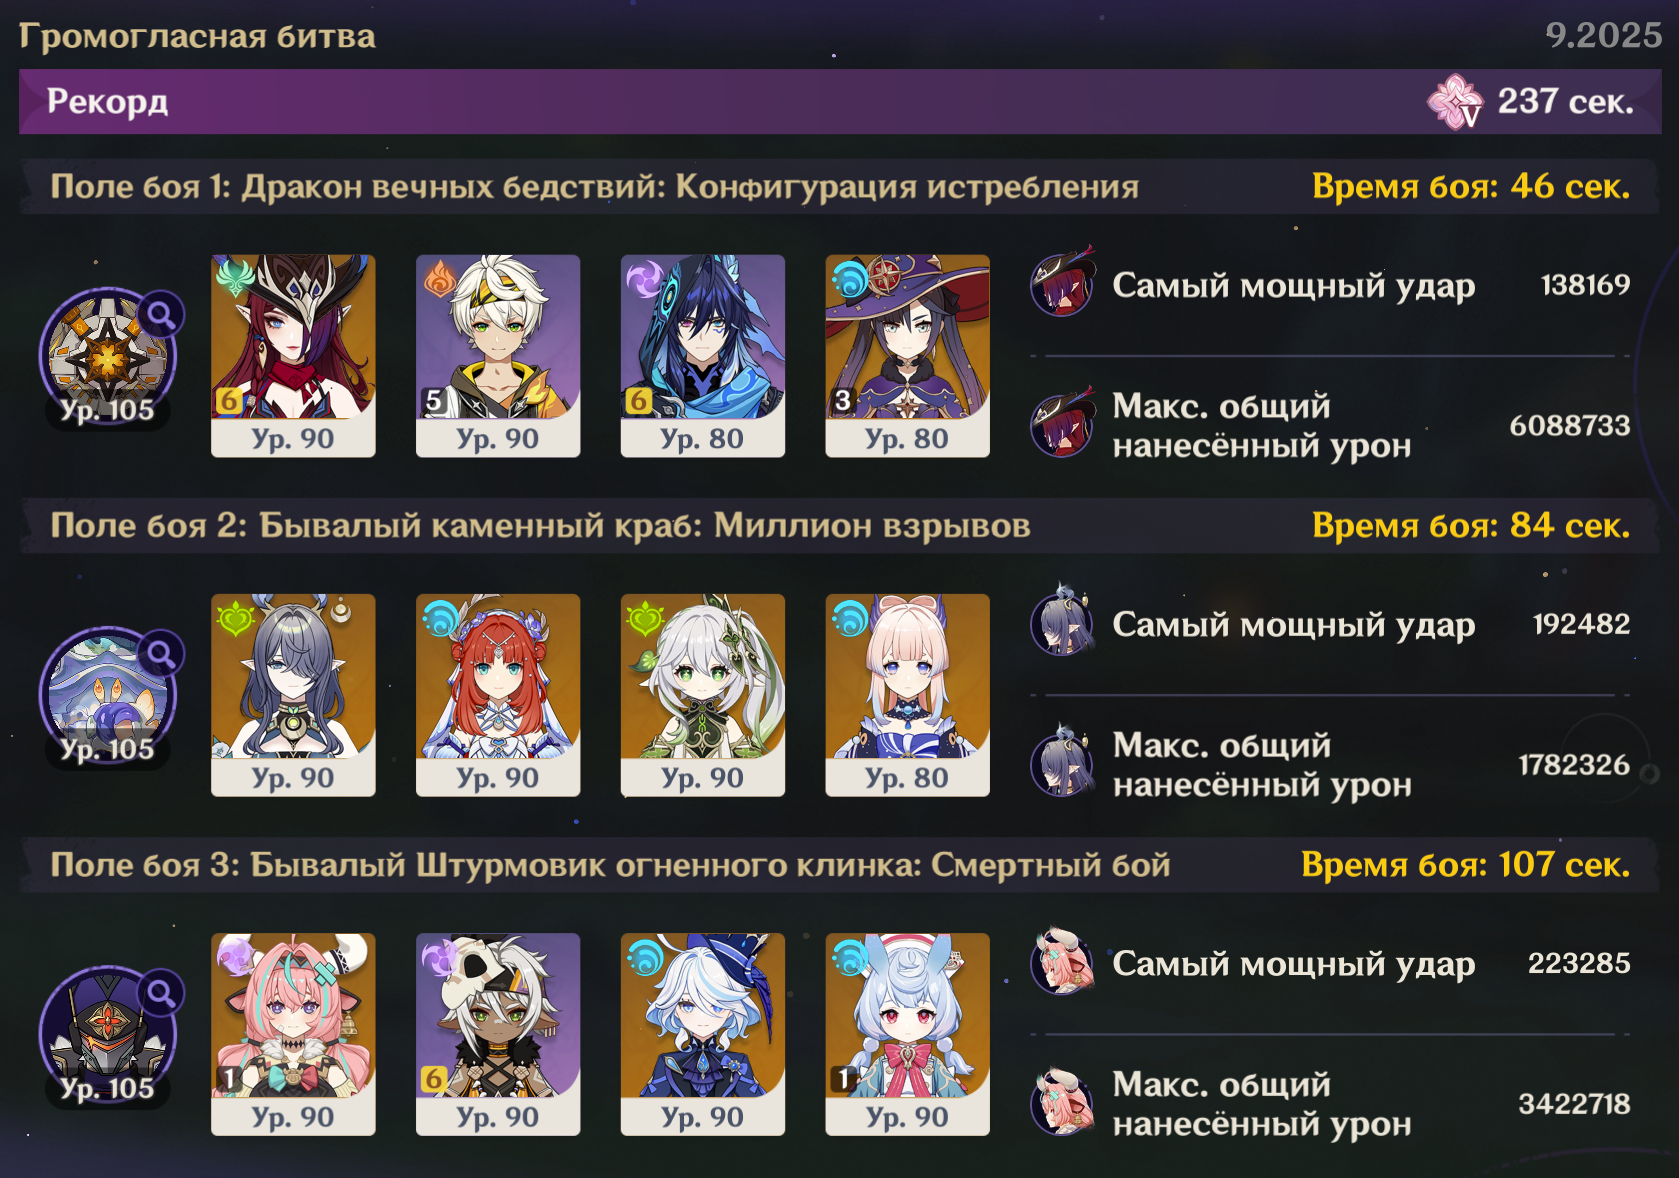Click the pink flower record badge icon
The height and width of the screenshot is (1178, 1679).
(1455, 101)
